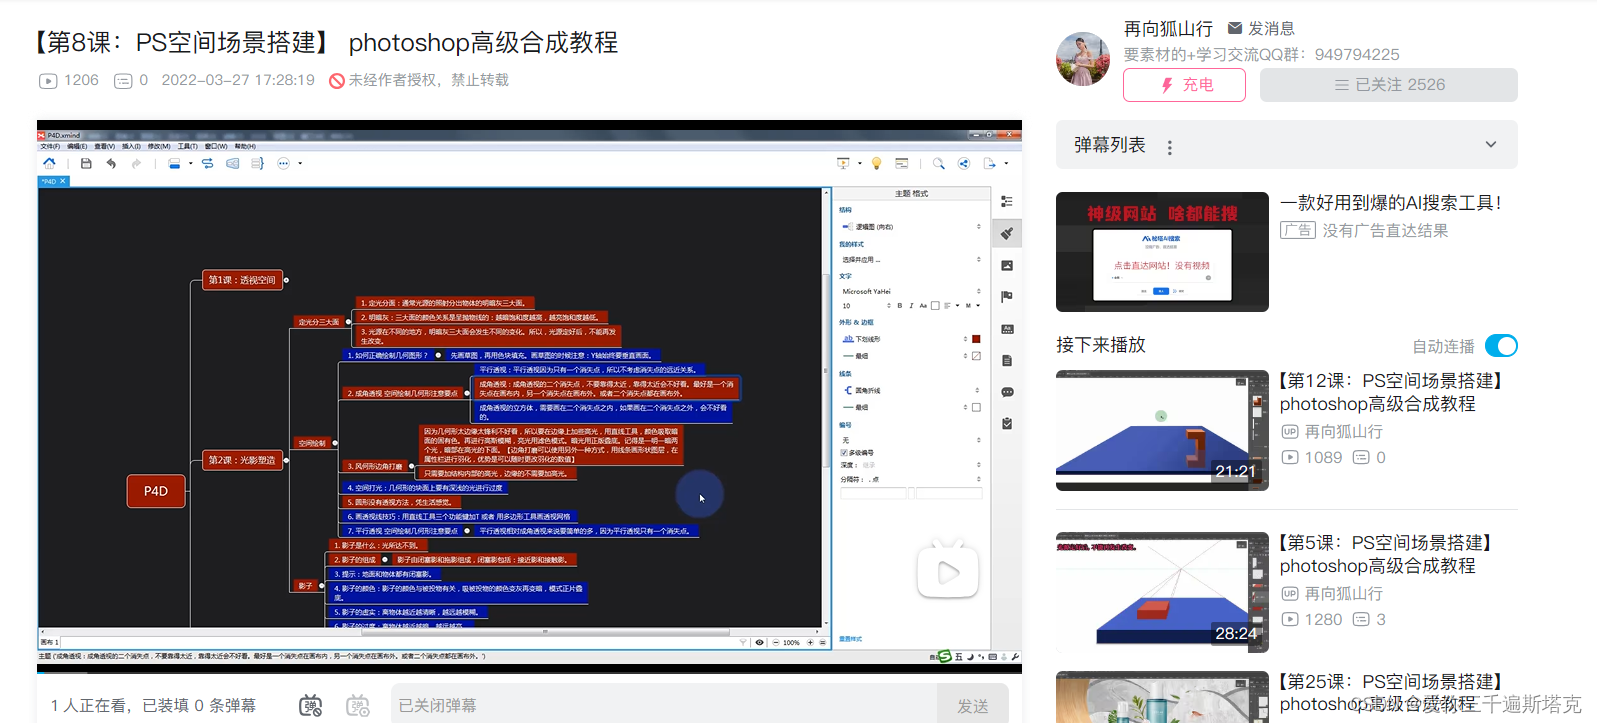Viewport: 1597px width, 723px height.
Task: Click the XMind relationship icon
Action: coord(207,163)
